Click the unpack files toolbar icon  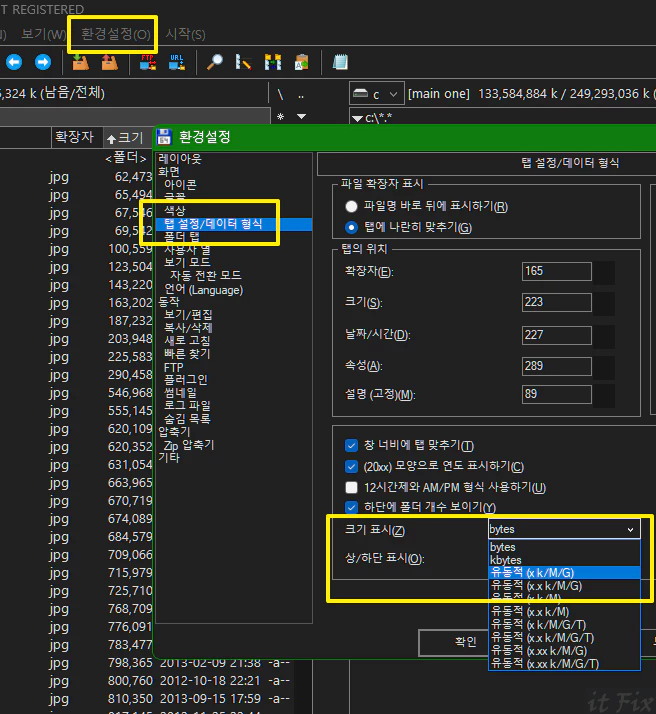[110, 62]
